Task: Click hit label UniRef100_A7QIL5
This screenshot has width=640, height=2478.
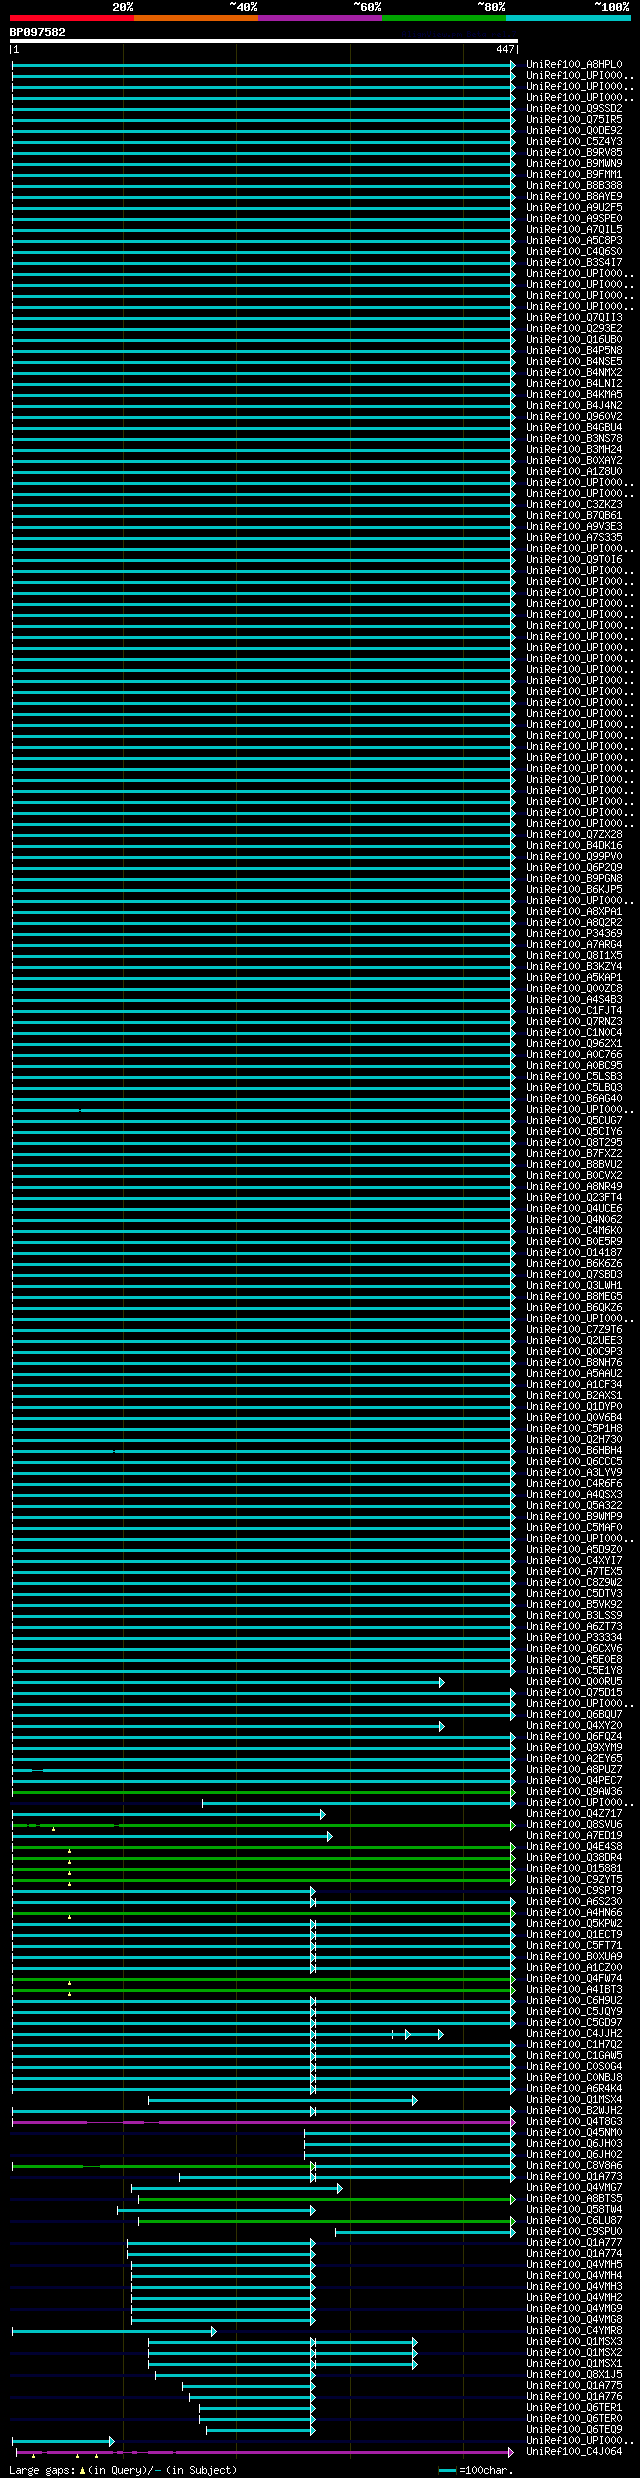Action: pos(574,230)
